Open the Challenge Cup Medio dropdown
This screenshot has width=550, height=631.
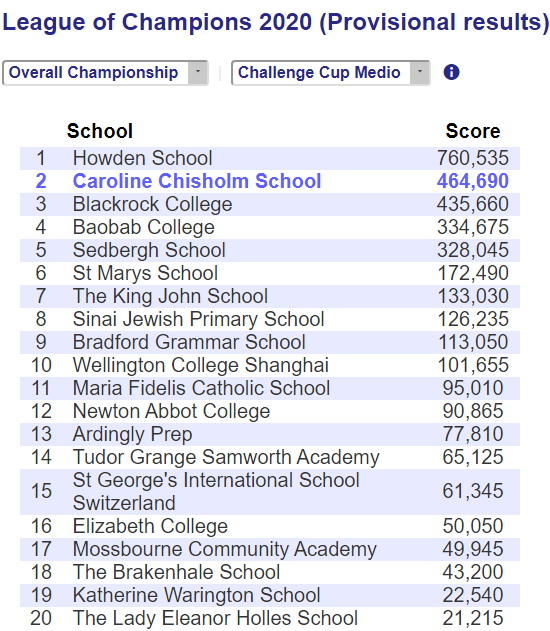click(x=331, y=73)
